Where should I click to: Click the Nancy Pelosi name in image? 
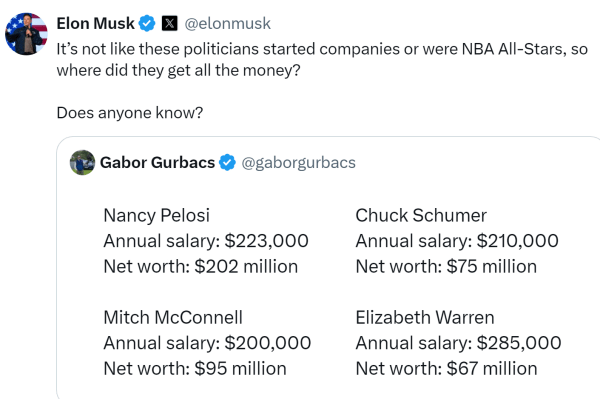click(157, 215)
